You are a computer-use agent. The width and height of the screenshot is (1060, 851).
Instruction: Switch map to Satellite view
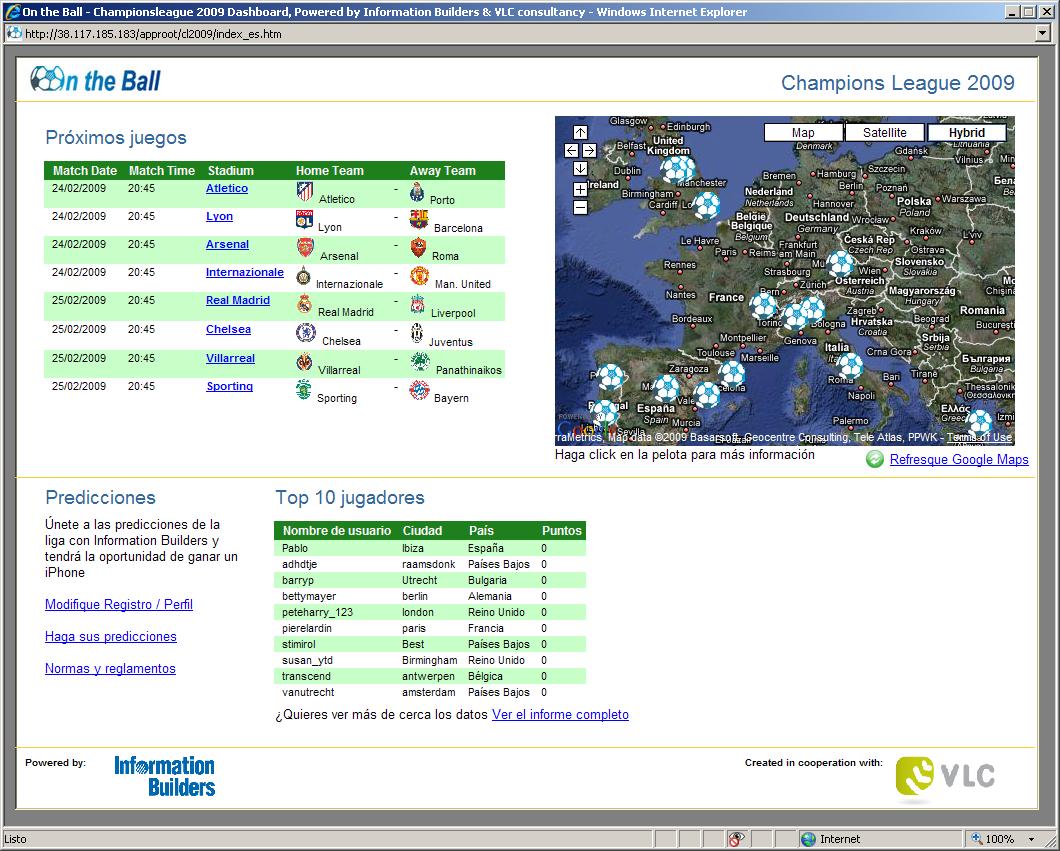(885, 133)
